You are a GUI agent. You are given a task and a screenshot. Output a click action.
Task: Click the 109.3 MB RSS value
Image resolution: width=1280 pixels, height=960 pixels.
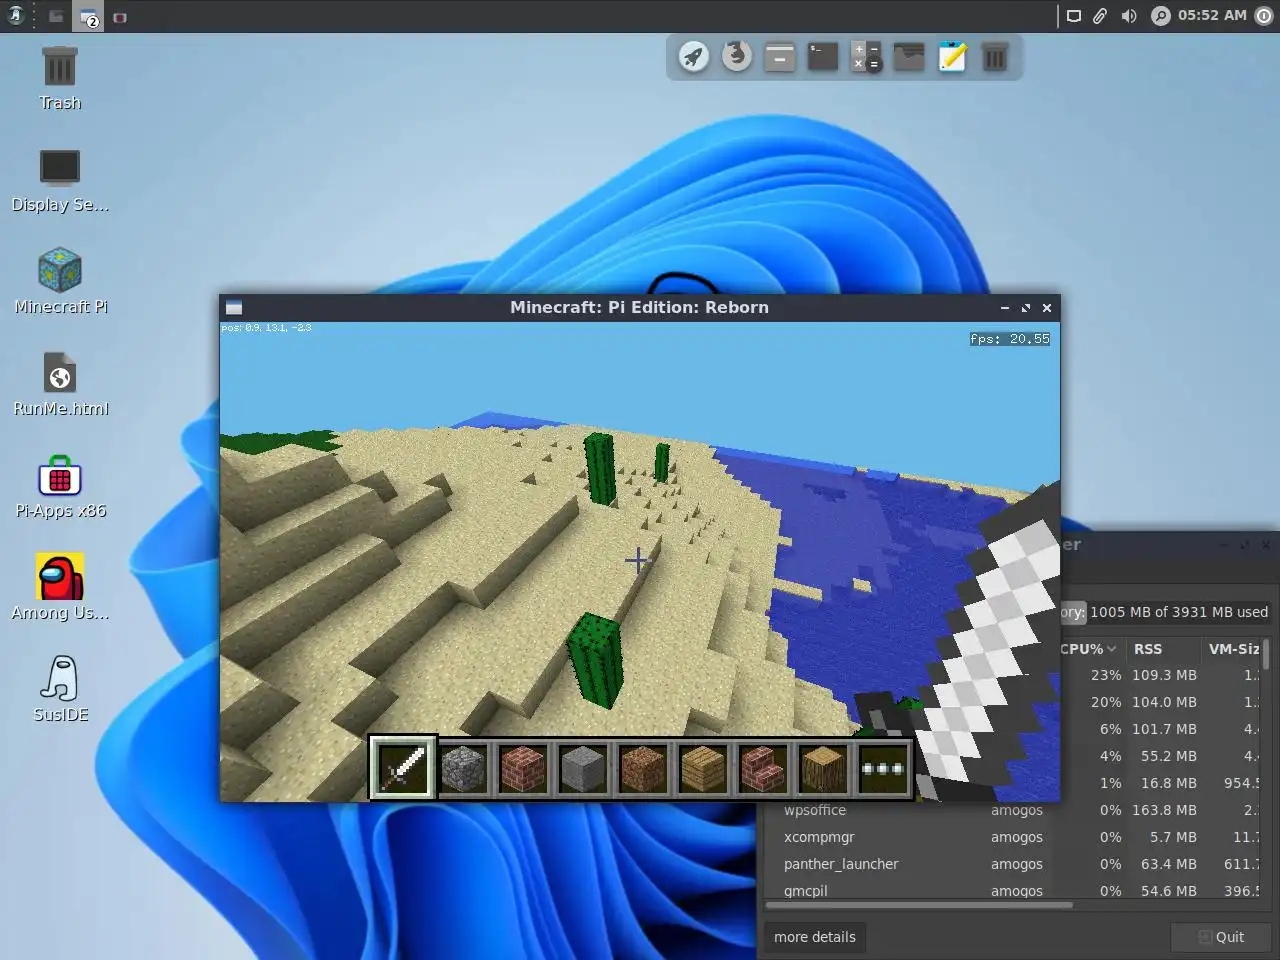1164,675
